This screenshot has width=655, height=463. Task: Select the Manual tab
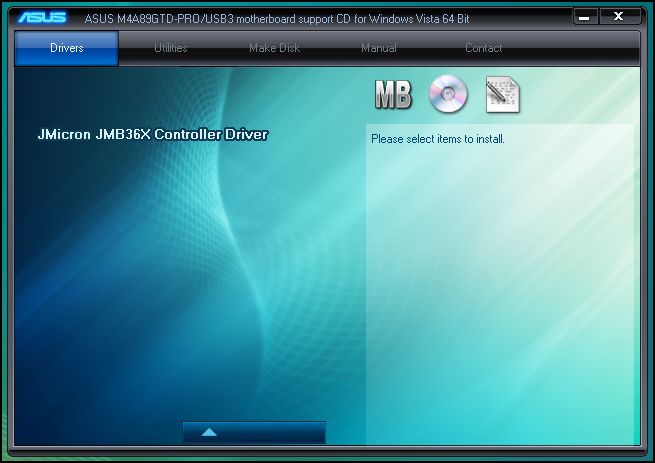click(379, 48)
